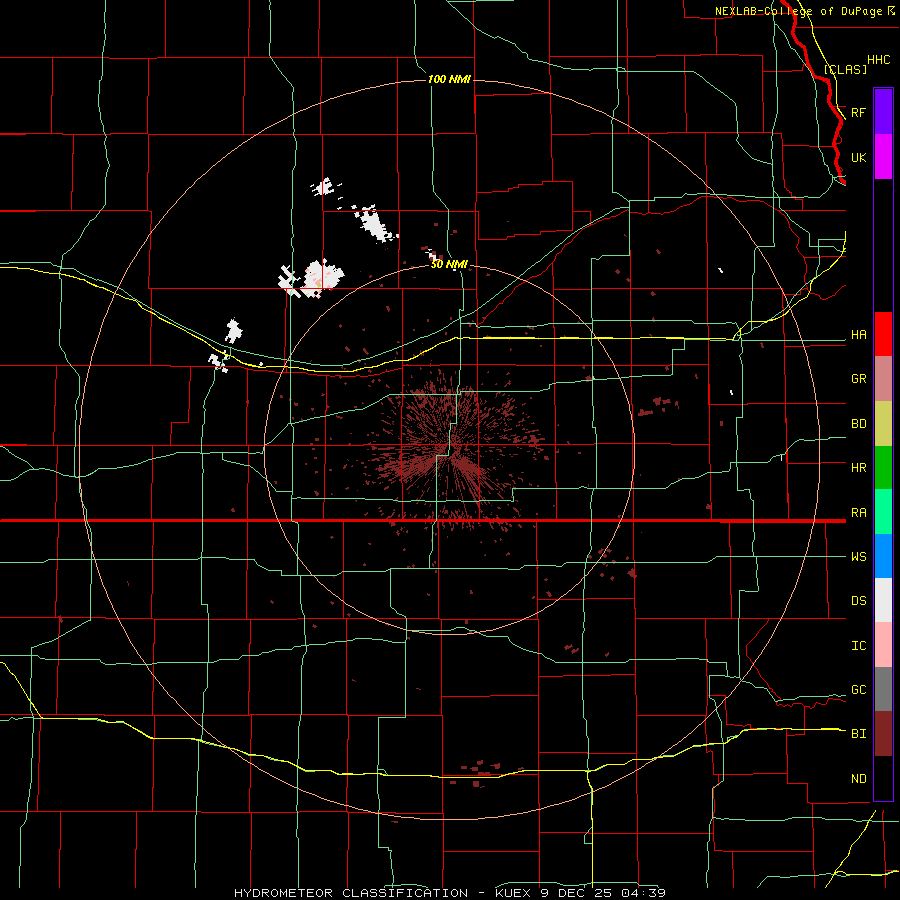This screenshot has width=900, height=900.
Task: Click the 'NEXLAB-College of DuPage' credit text
Action: point(798,11)
